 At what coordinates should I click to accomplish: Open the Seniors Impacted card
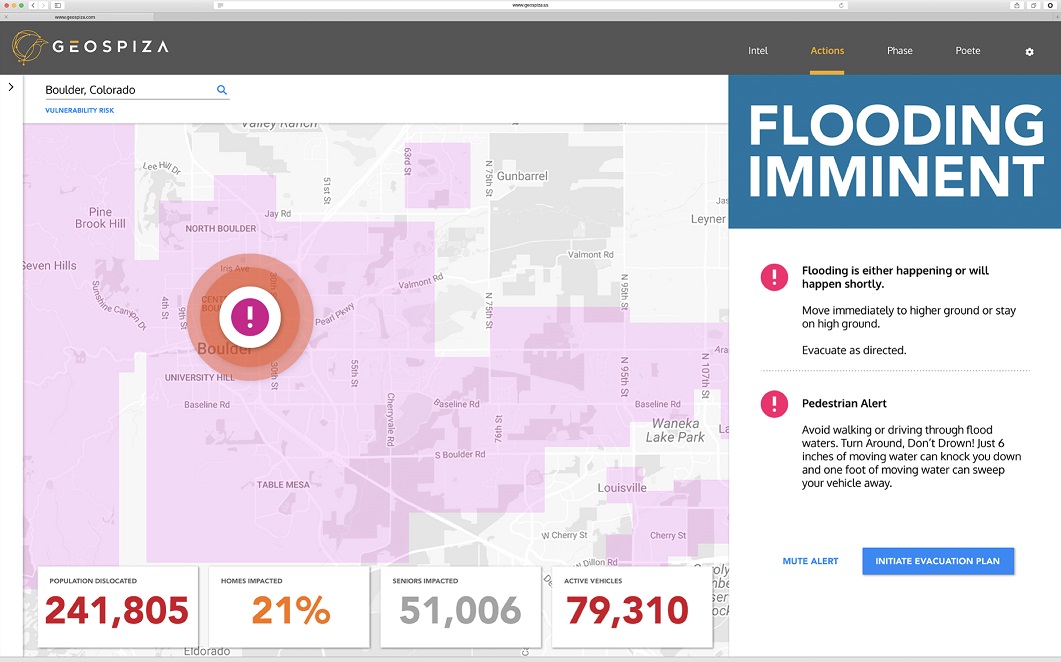point(460,606)
